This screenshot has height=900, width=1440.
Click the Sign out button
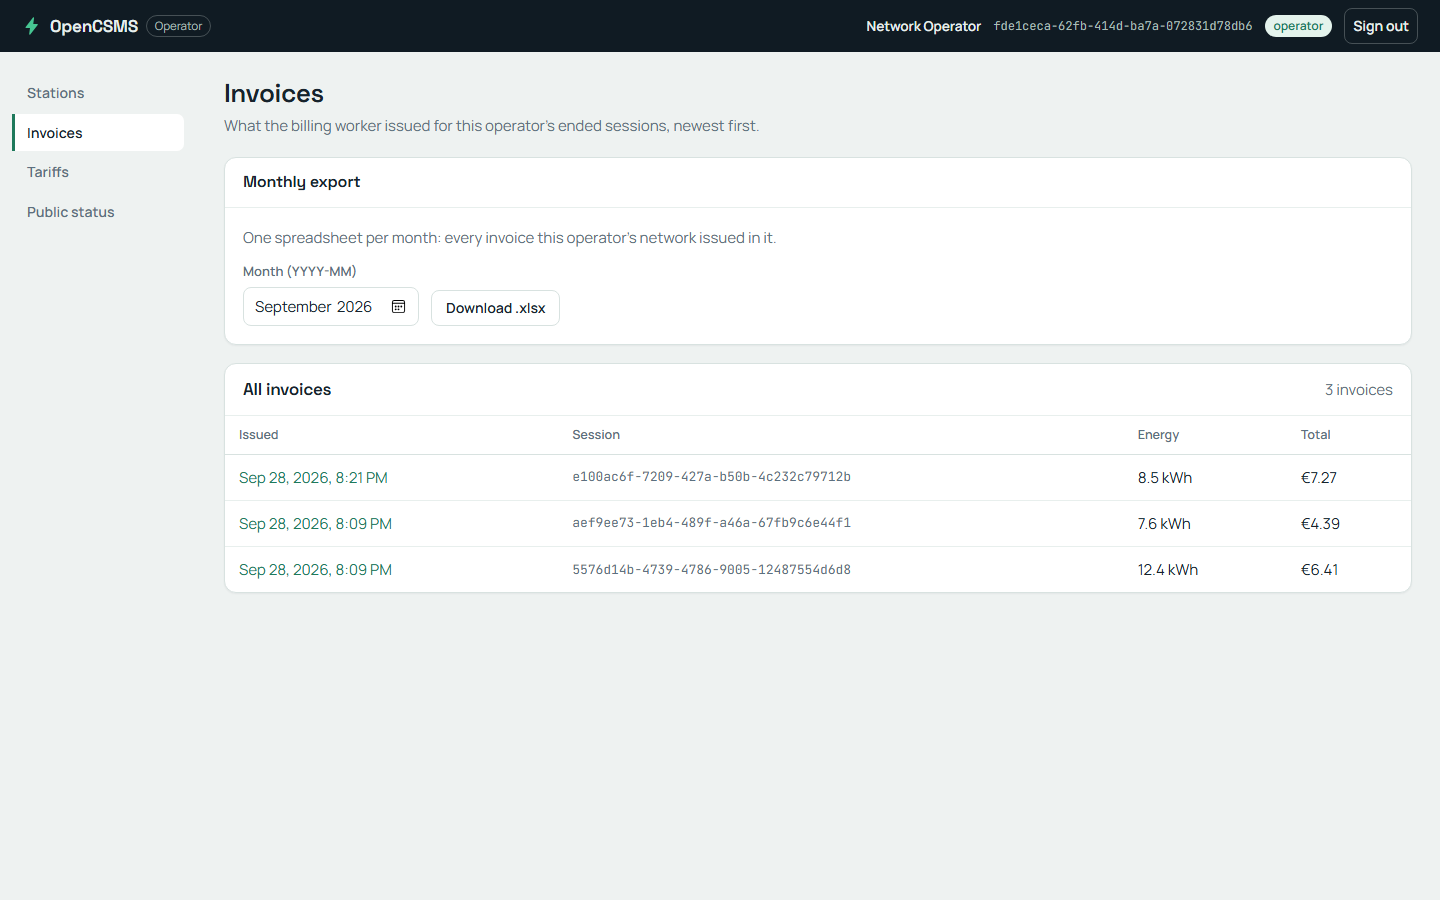click(x=1380, y=26)
